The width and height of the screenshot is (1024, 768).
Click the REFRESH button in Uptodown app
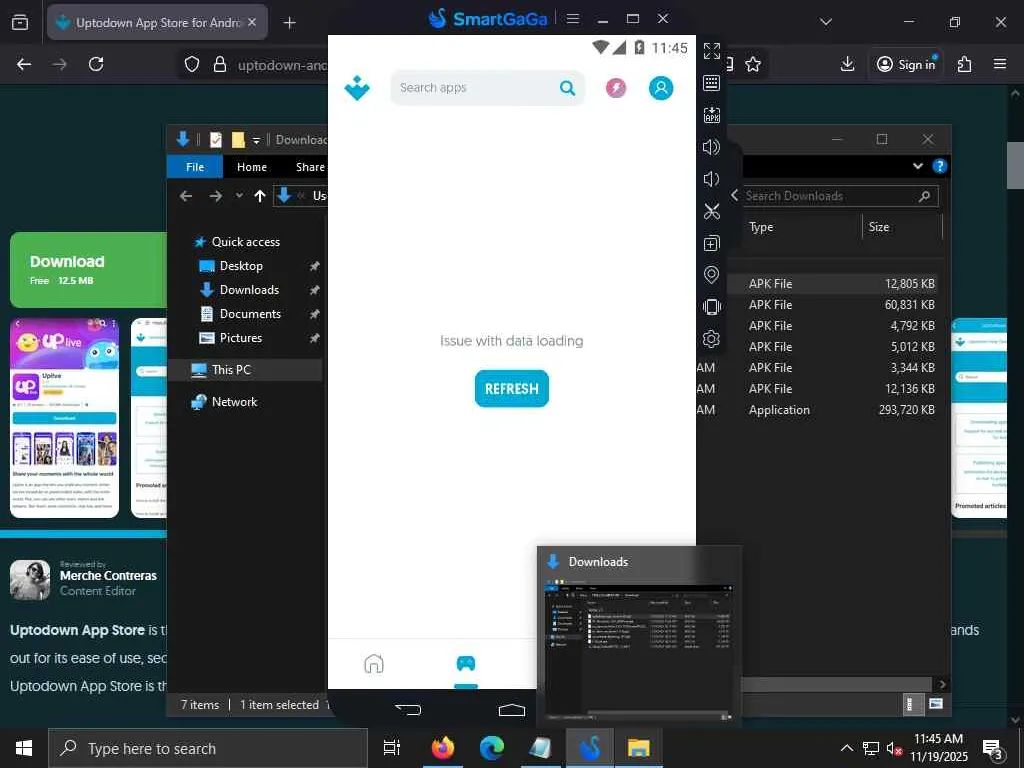point(511,389)
